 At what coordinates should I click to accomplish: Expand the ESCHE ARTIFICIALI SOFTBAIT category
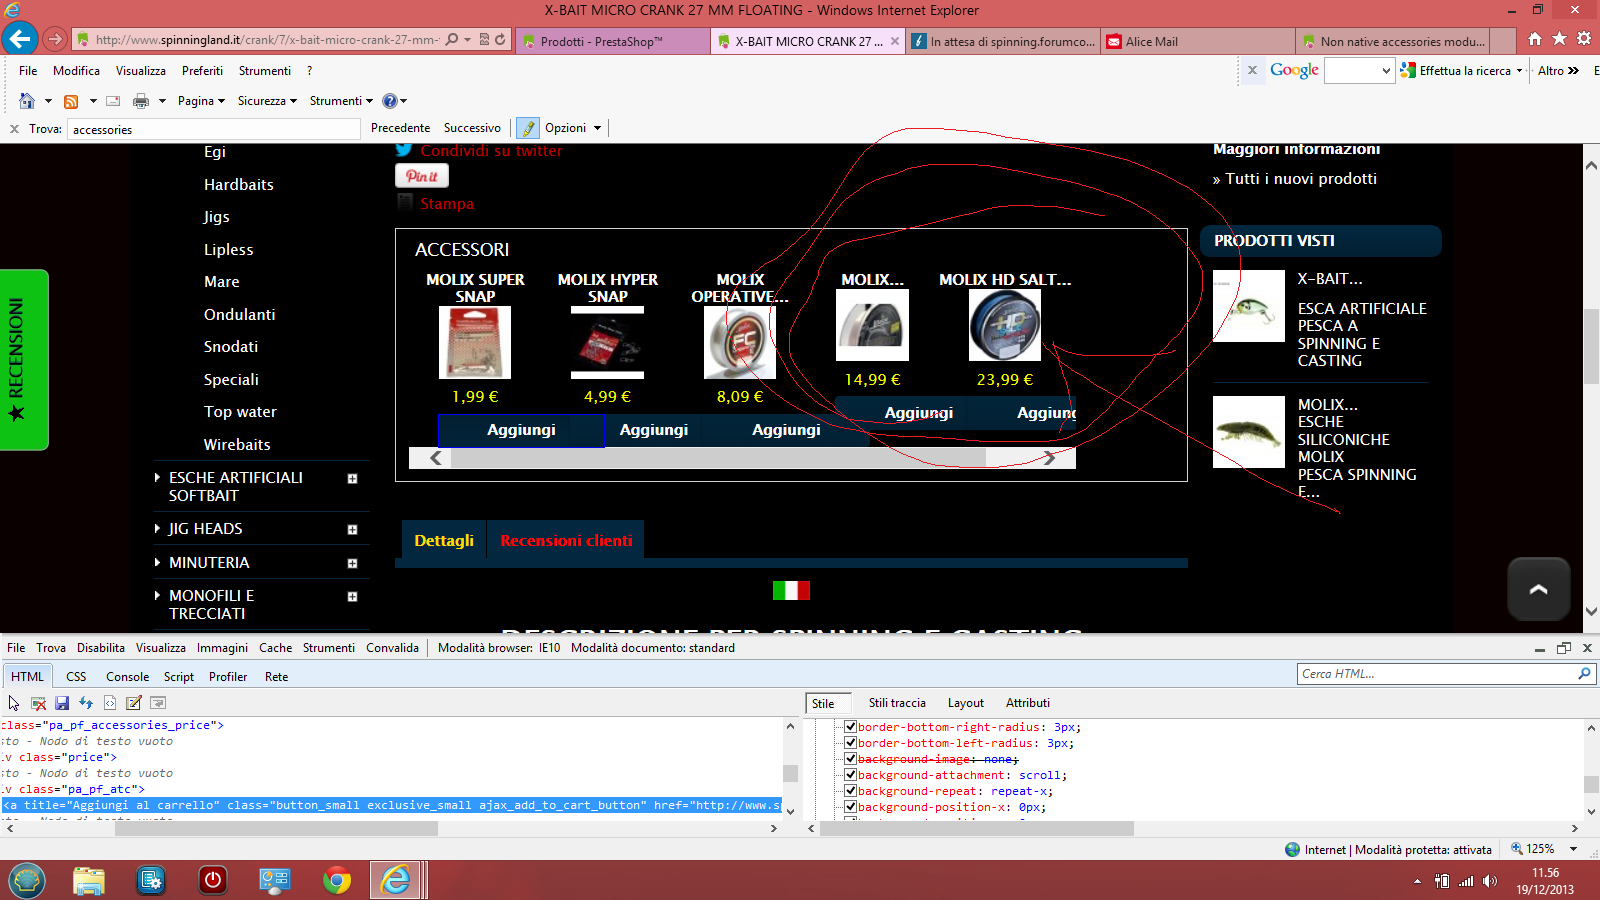point(352,479)
